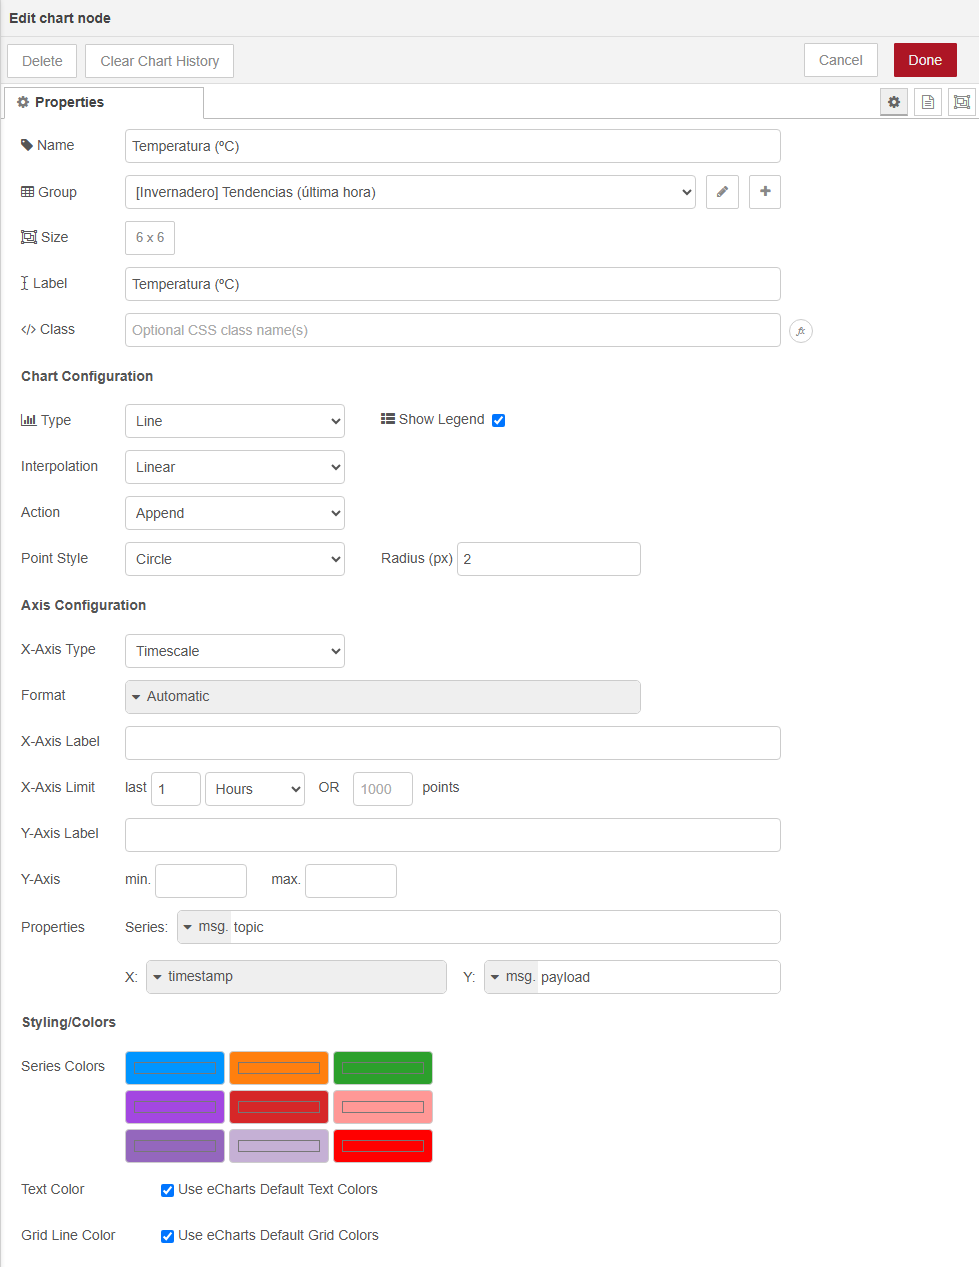The width and height of the screenshot is (979, 1267).
Task: Click the Class CSS name field
Action: pyautogui.click(x=453, y=330)
